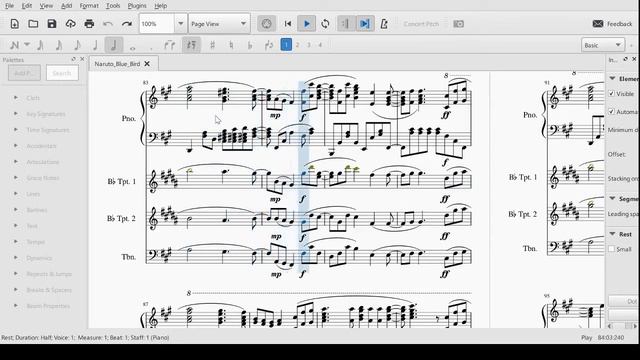Apply sharp accidental
The height and width of the screenshot is (360, 640).
coord(212,45)
